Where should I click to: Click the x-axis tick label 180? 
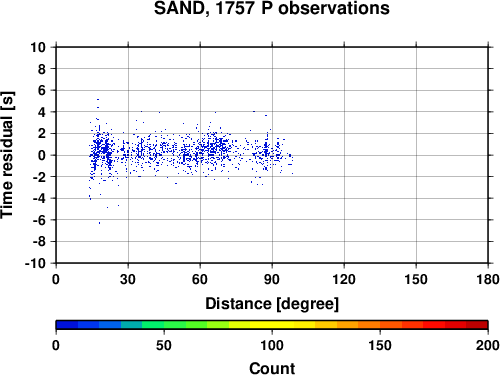click(x=488, y=279)
